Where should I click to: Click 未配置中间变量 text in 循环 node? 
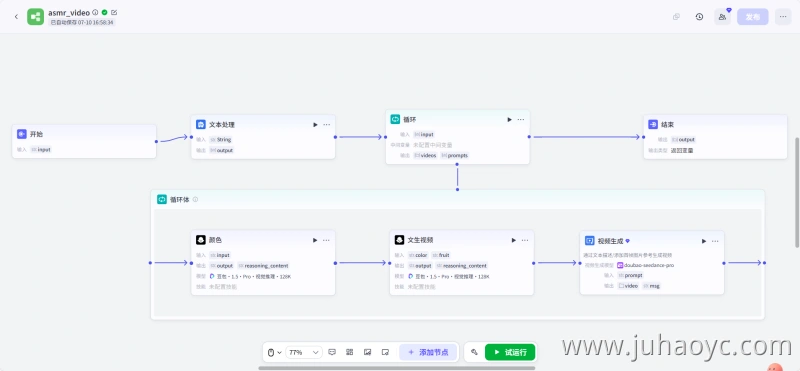[x=433, y=145]
